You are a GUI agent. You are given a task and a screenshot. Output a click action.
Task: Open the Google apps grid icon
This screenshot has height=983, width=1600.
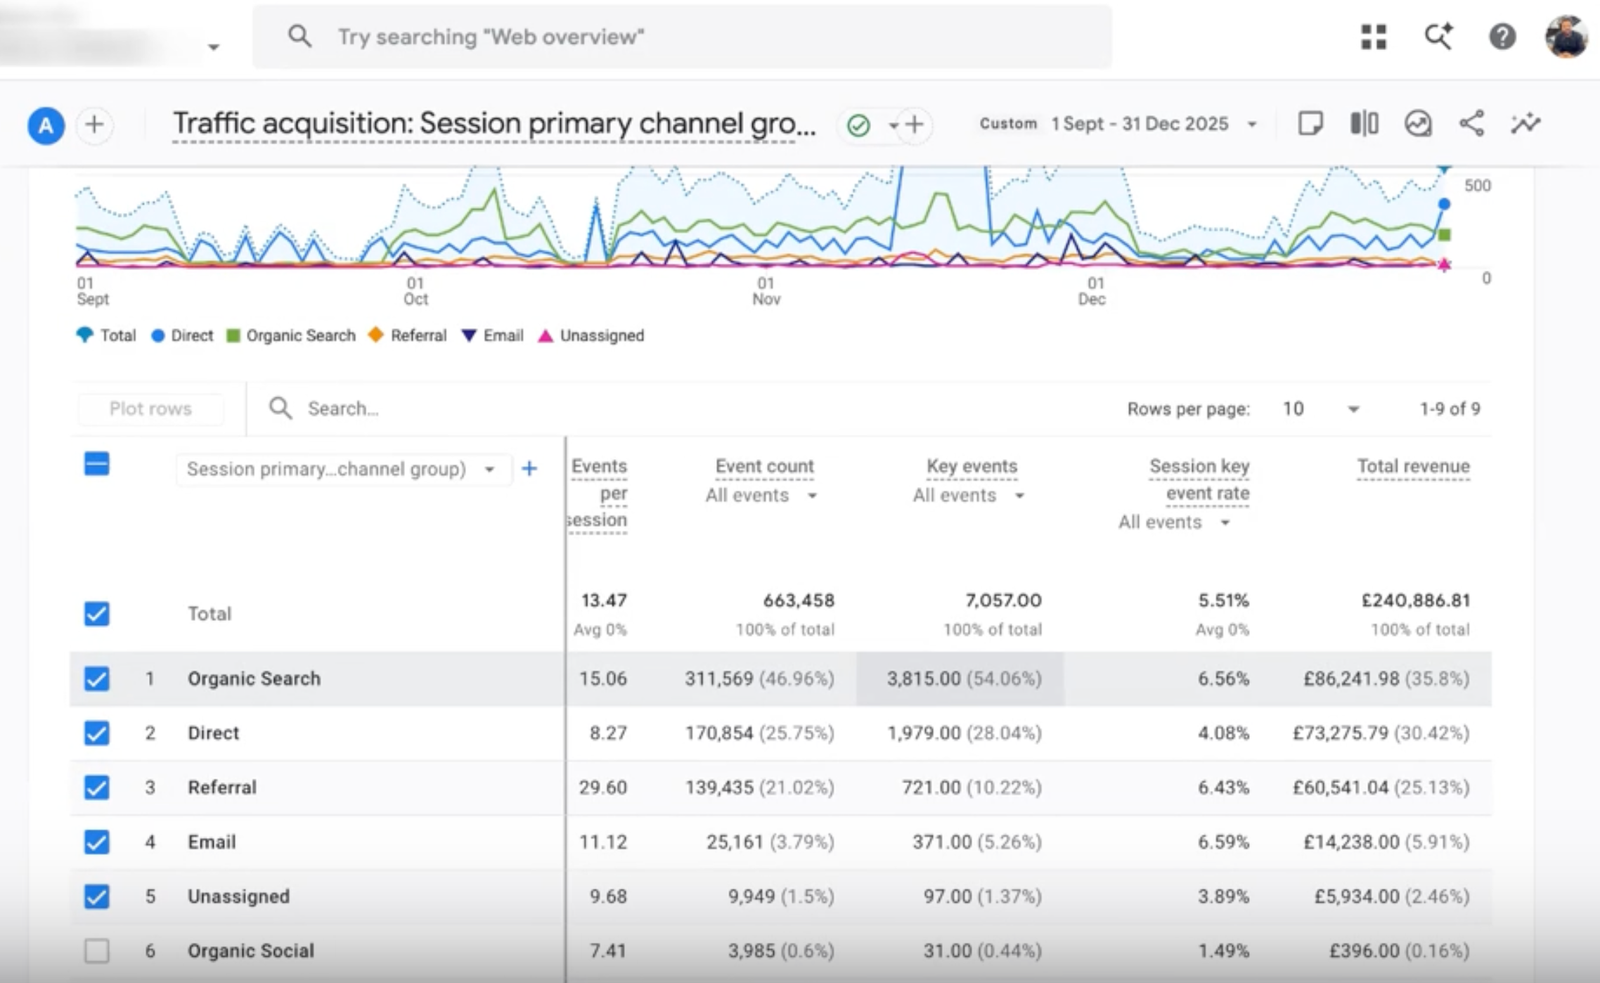coord(1374,37)
